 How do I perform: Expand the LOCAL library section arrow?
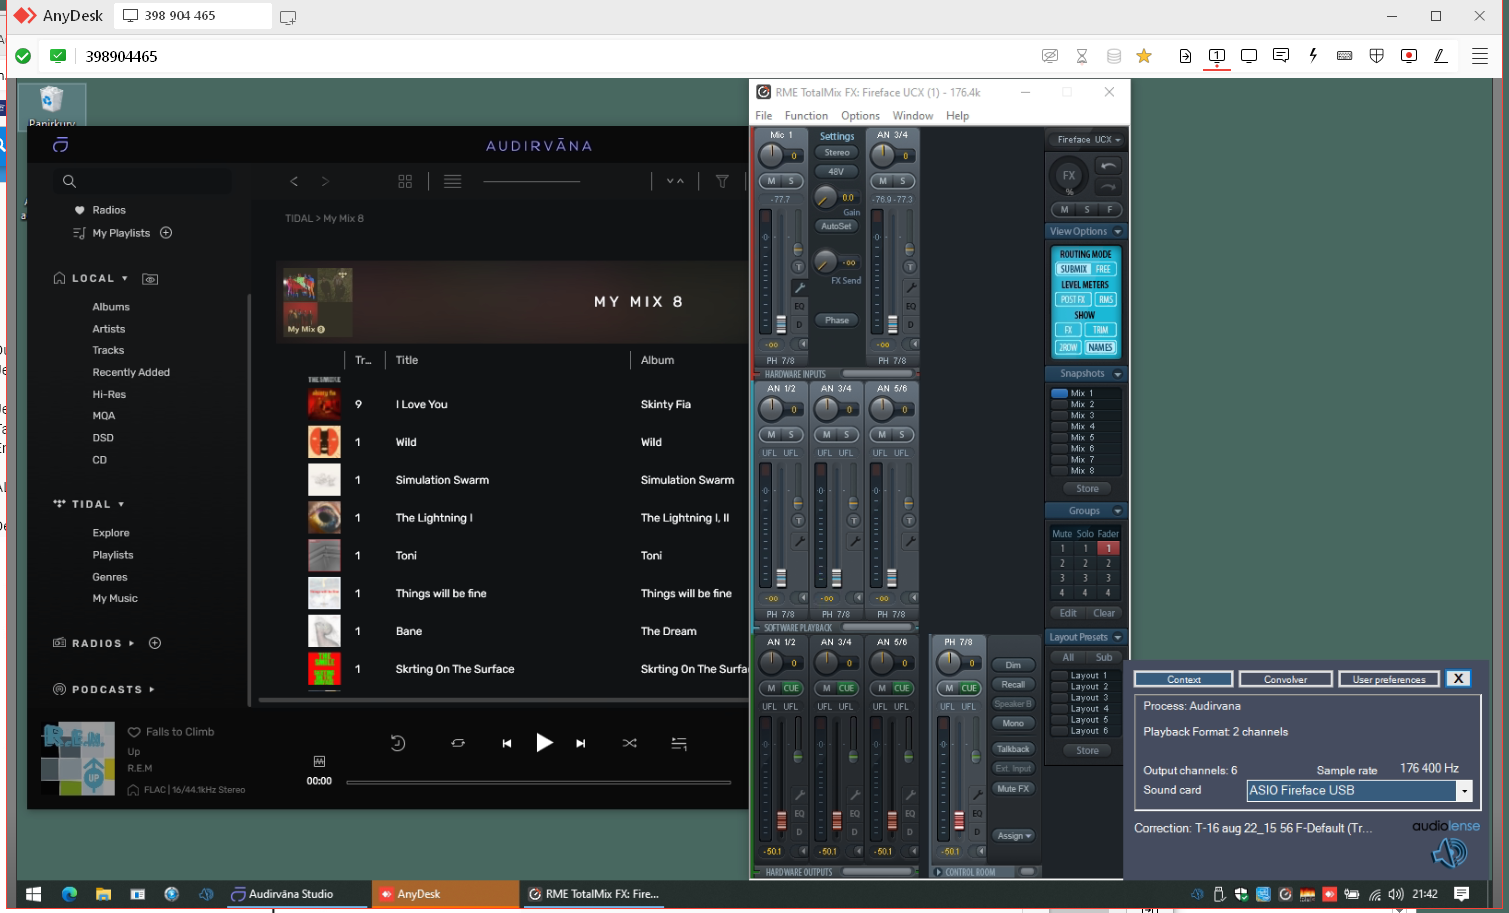(x=125, y=278)
